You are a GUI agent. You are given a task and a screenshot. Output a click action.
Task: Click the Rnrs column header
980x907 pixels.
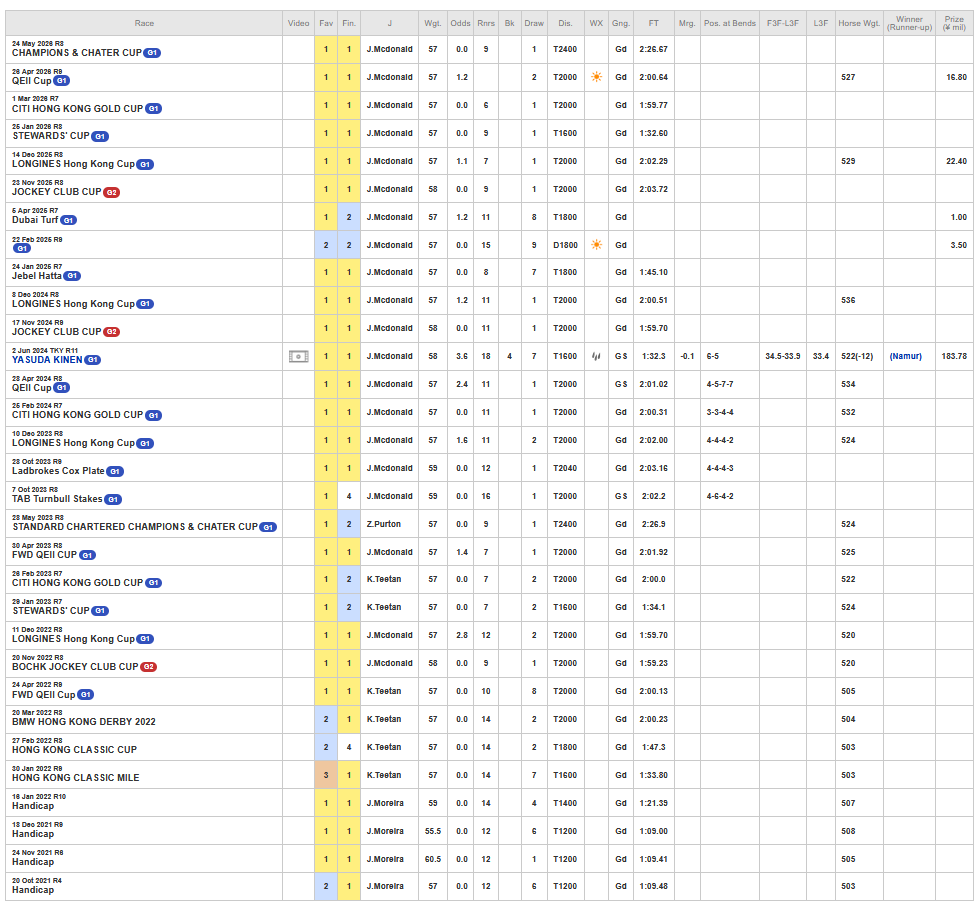pyautogui.click(x=486, y=23)
